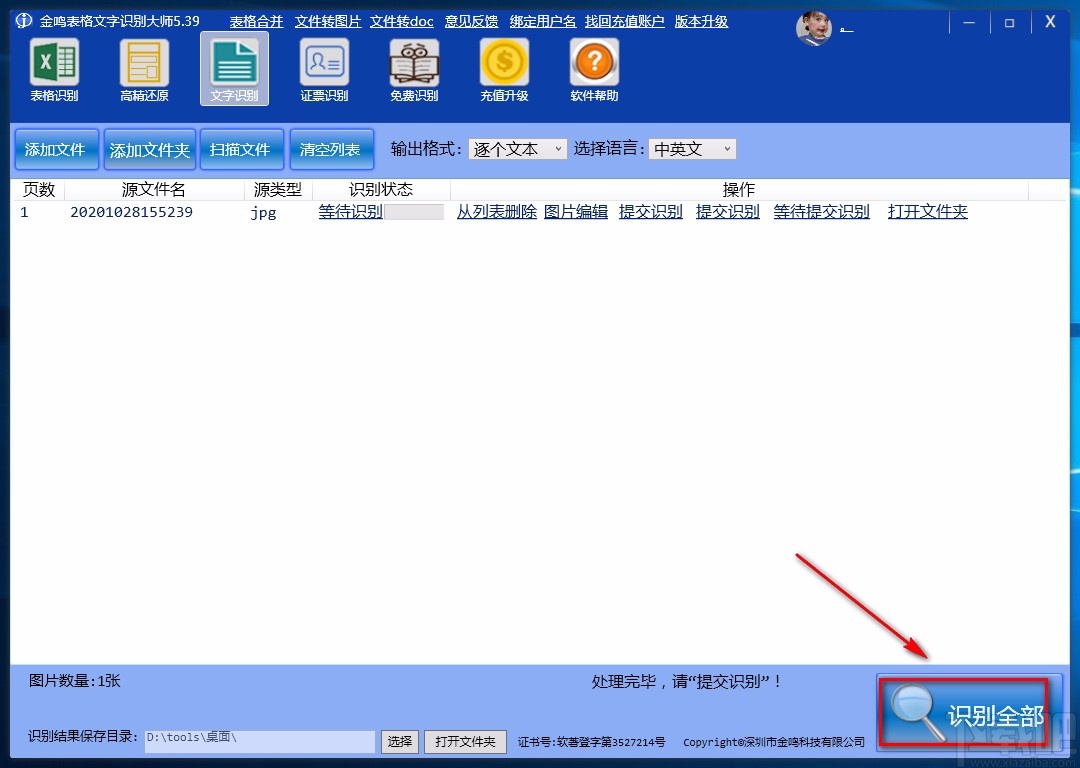Open the 输出格式 output format dropdown
Viewport: 1080px width, 768px height.
click(x=517, y=148)
